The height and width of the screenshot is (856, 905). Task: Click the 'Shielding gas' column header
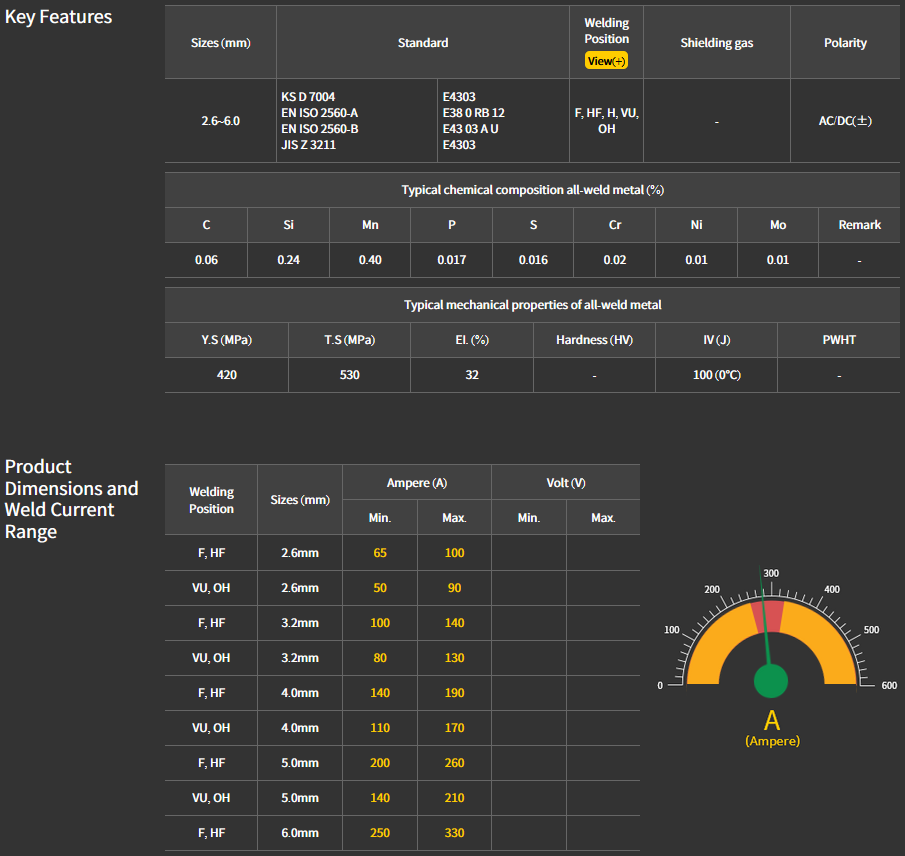(x=716, y=43)
